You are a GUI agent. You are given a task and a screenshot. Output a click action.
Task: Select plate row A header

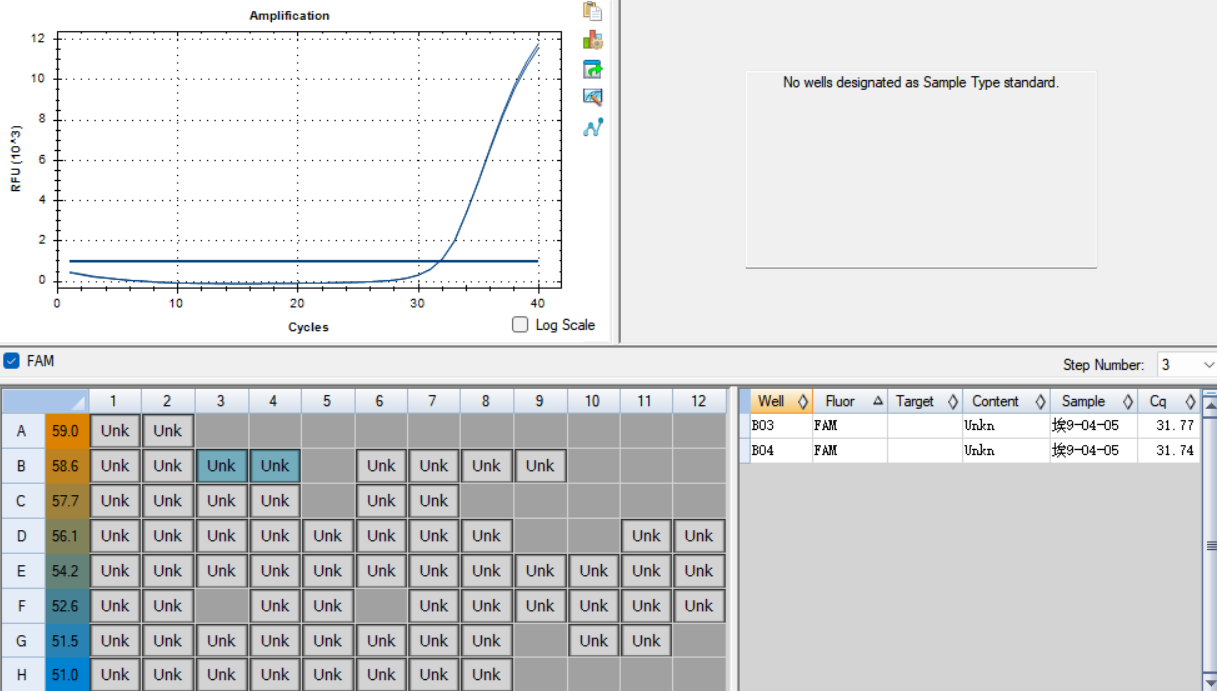click(22, 431)
